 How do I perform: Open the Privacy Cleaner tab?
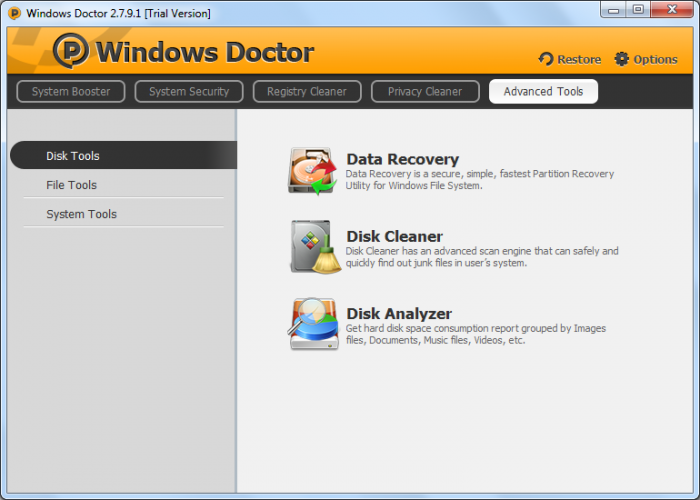(425, 92)
